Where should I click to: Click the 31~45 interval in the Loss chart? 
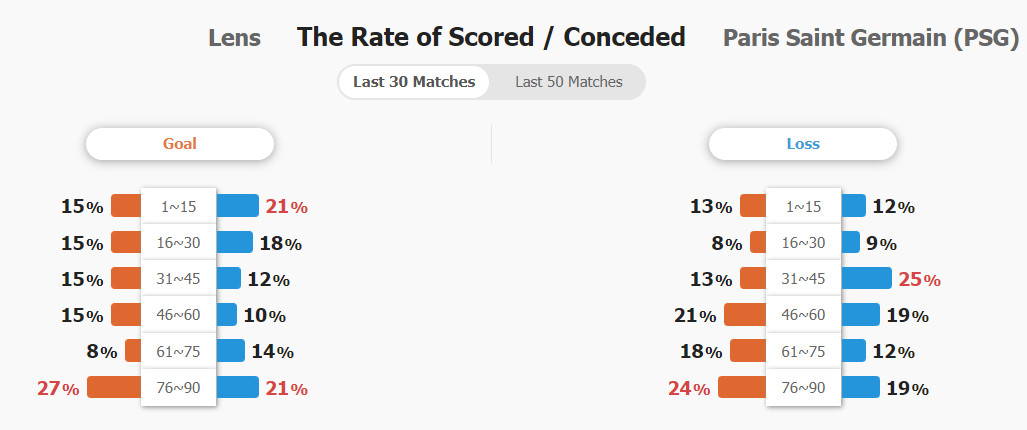pyautogui.click(x=803, y=279)
